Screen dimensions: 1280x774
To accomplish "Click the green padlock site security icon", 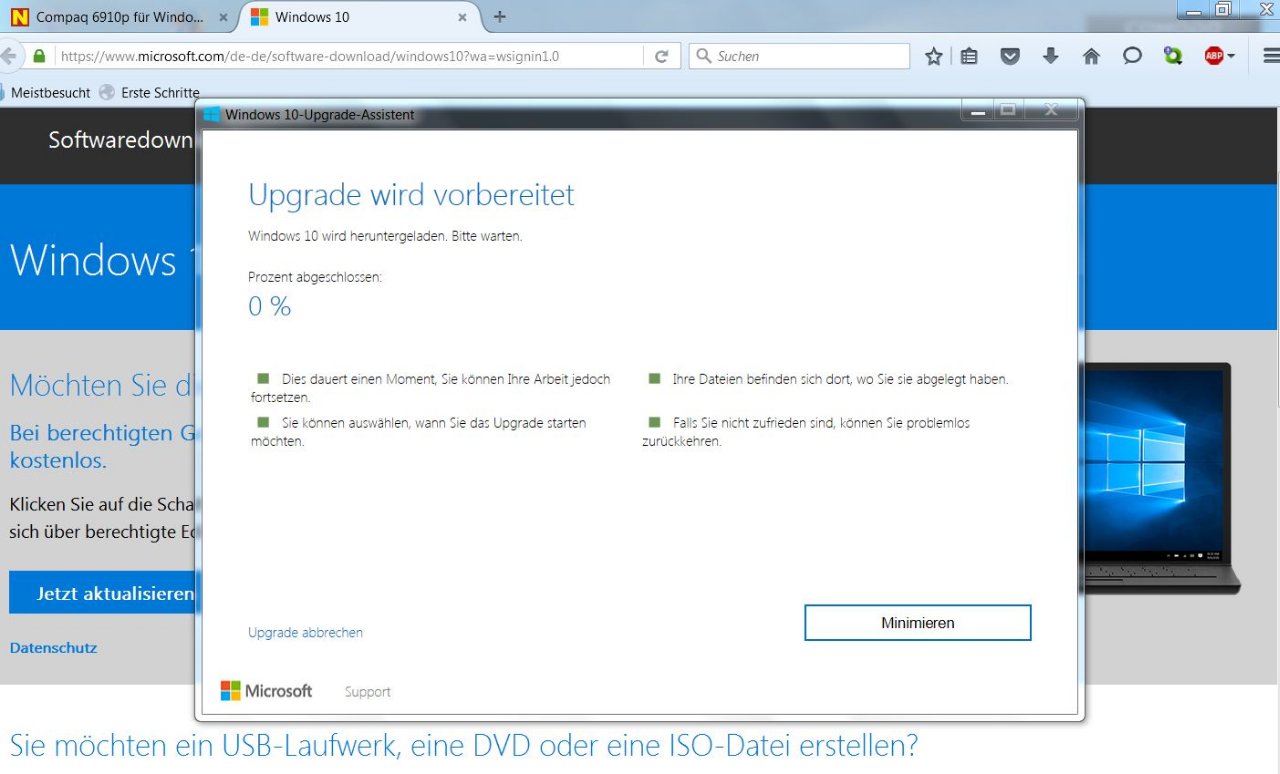I will [x=39, y=56].
